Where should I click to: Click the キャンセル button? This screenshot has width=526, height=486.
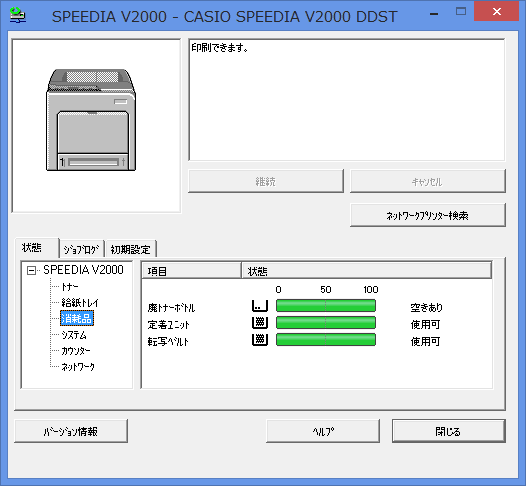click(x=428, y=181)
